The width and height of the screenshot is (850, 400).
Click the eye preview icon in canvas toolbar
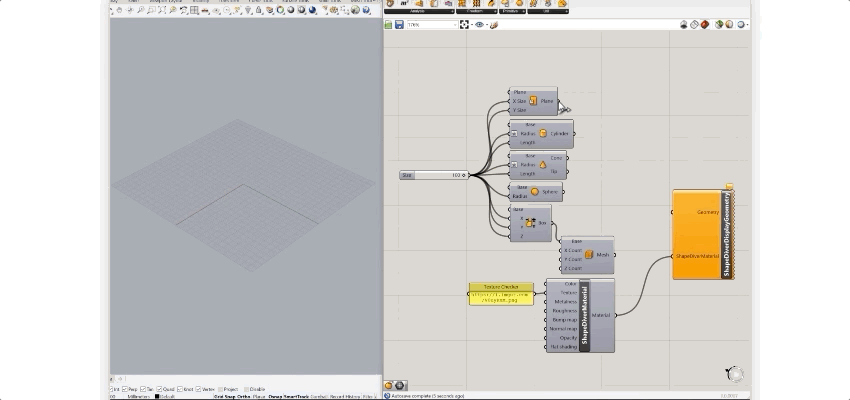pyautogui.click(x=479, y=24)
